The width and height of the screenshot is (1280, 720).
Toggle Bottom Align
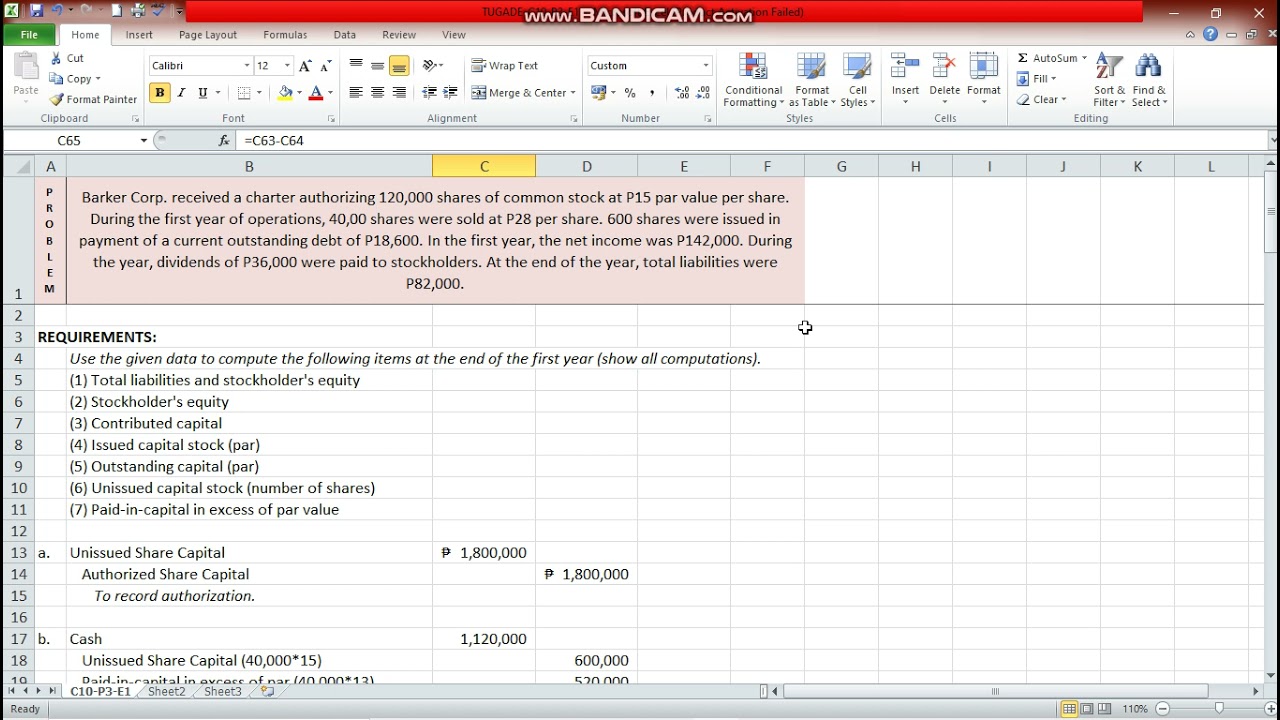[399, 65]
